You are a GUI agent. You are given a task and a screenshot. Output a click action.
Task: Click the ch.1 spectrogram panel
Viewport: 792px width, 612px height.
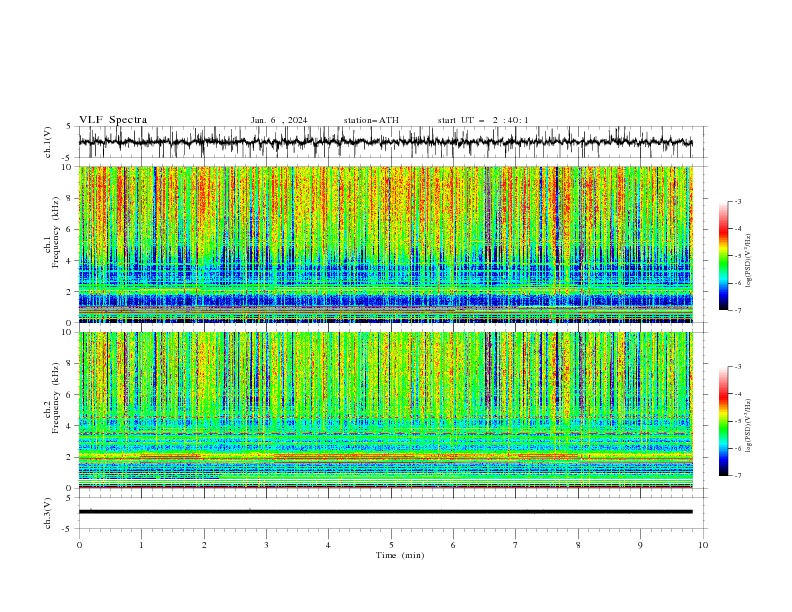click(385, 244)
